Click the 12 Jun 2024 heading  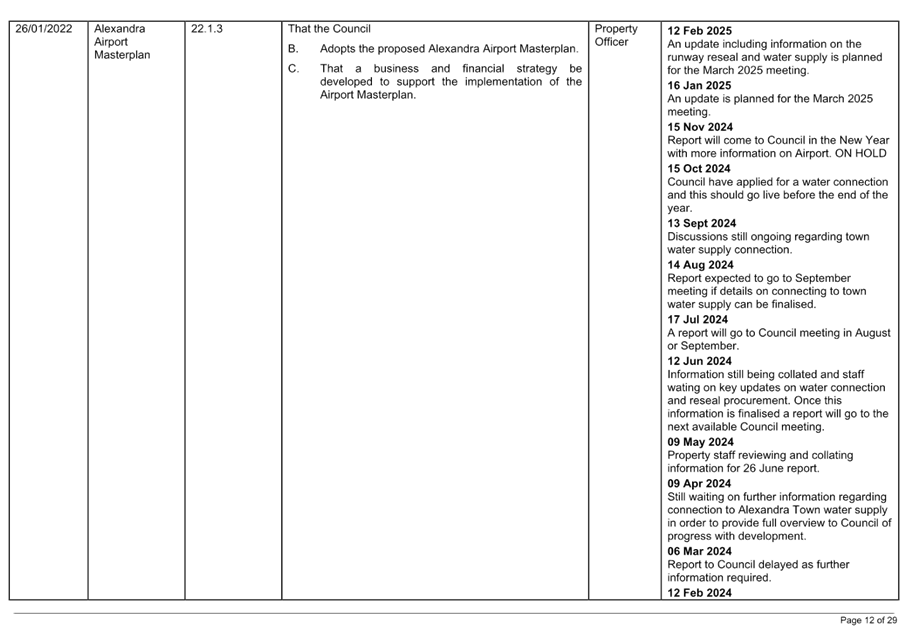699,361
